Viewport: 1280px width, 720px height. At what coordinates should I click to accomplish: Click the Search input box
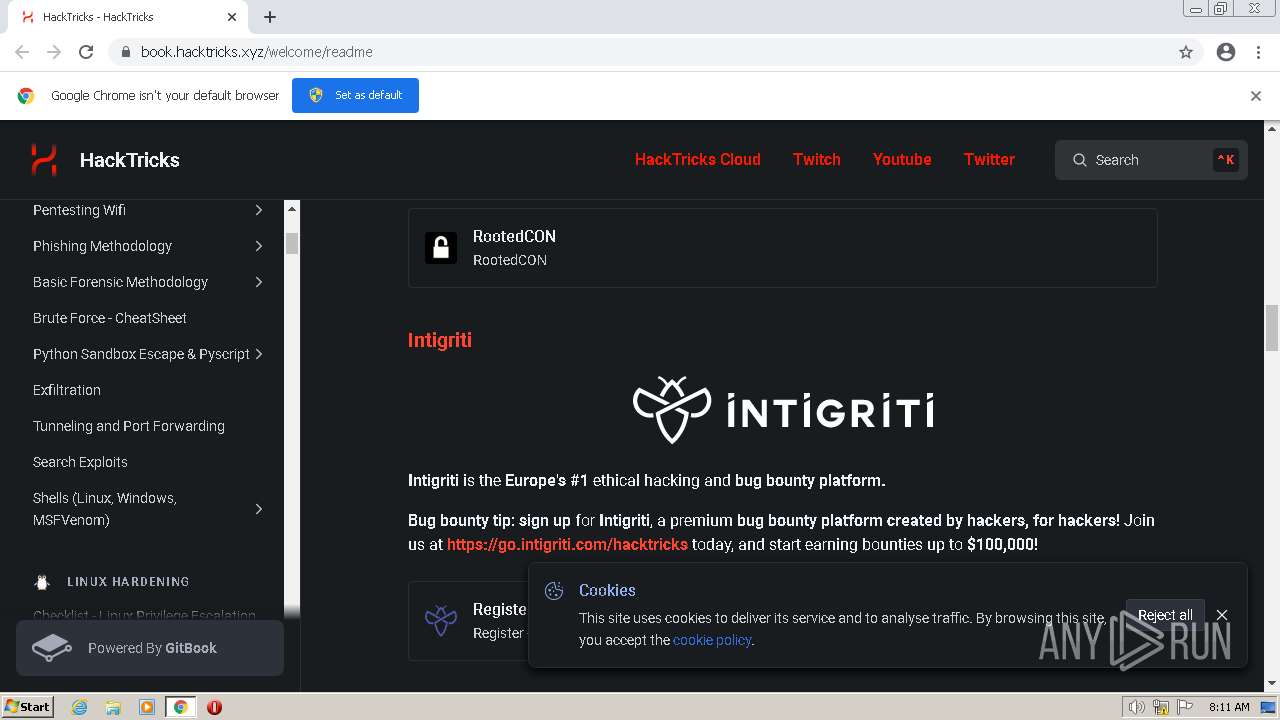coord(1151,160)
